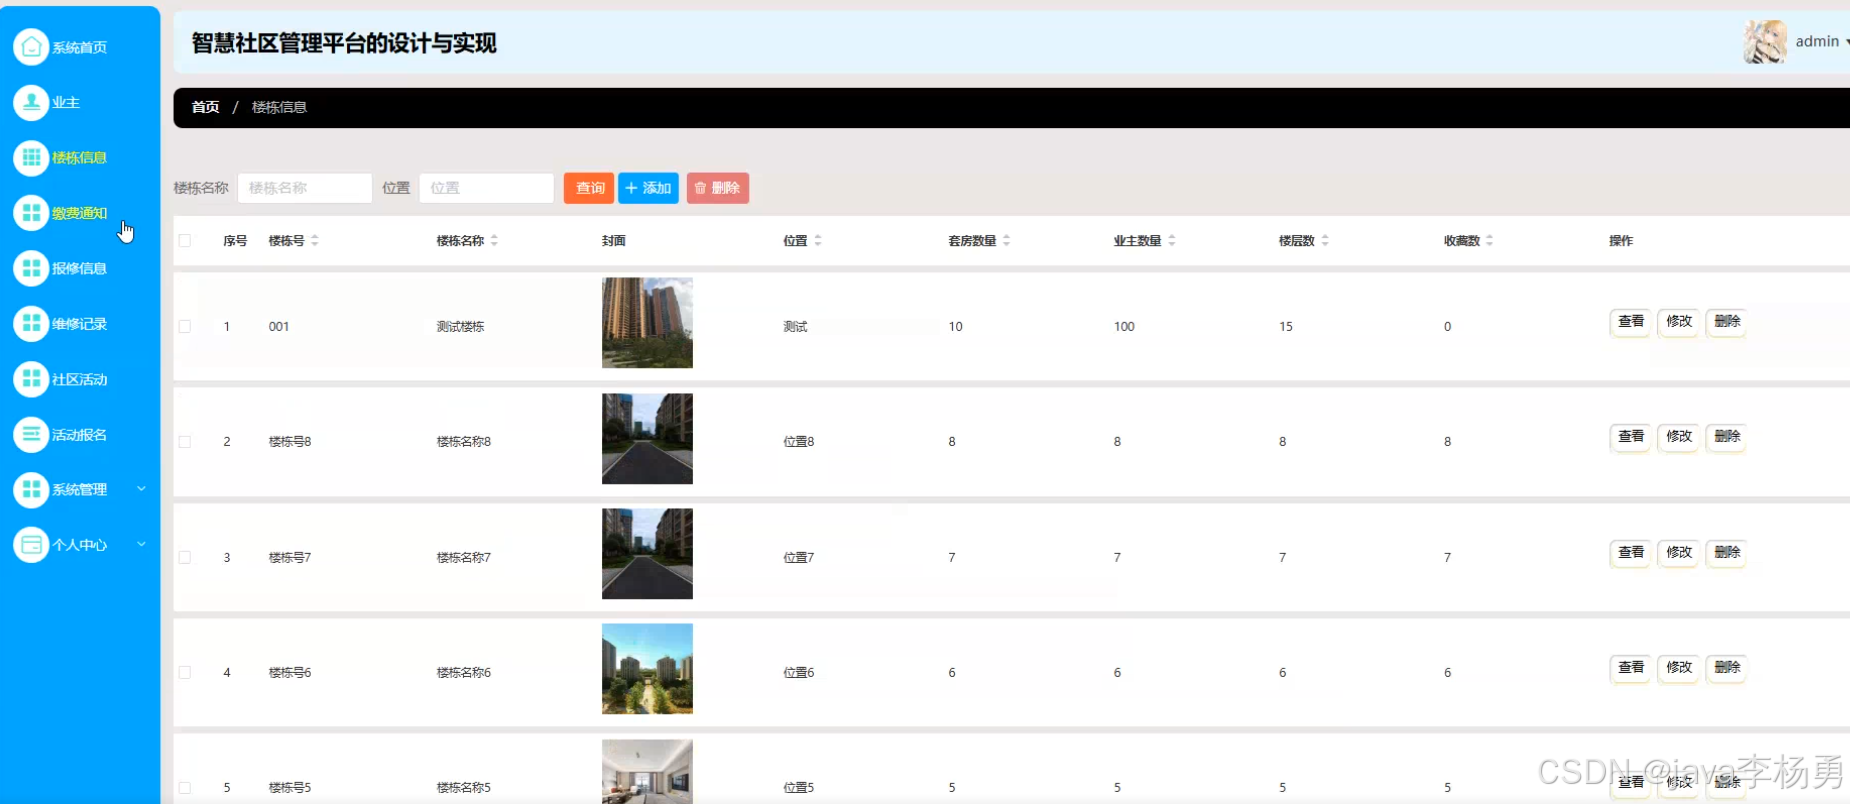Viewport: 1850px width, 804px height.
Task: Open the 系统首页 home icon
Action: [31, 47]
